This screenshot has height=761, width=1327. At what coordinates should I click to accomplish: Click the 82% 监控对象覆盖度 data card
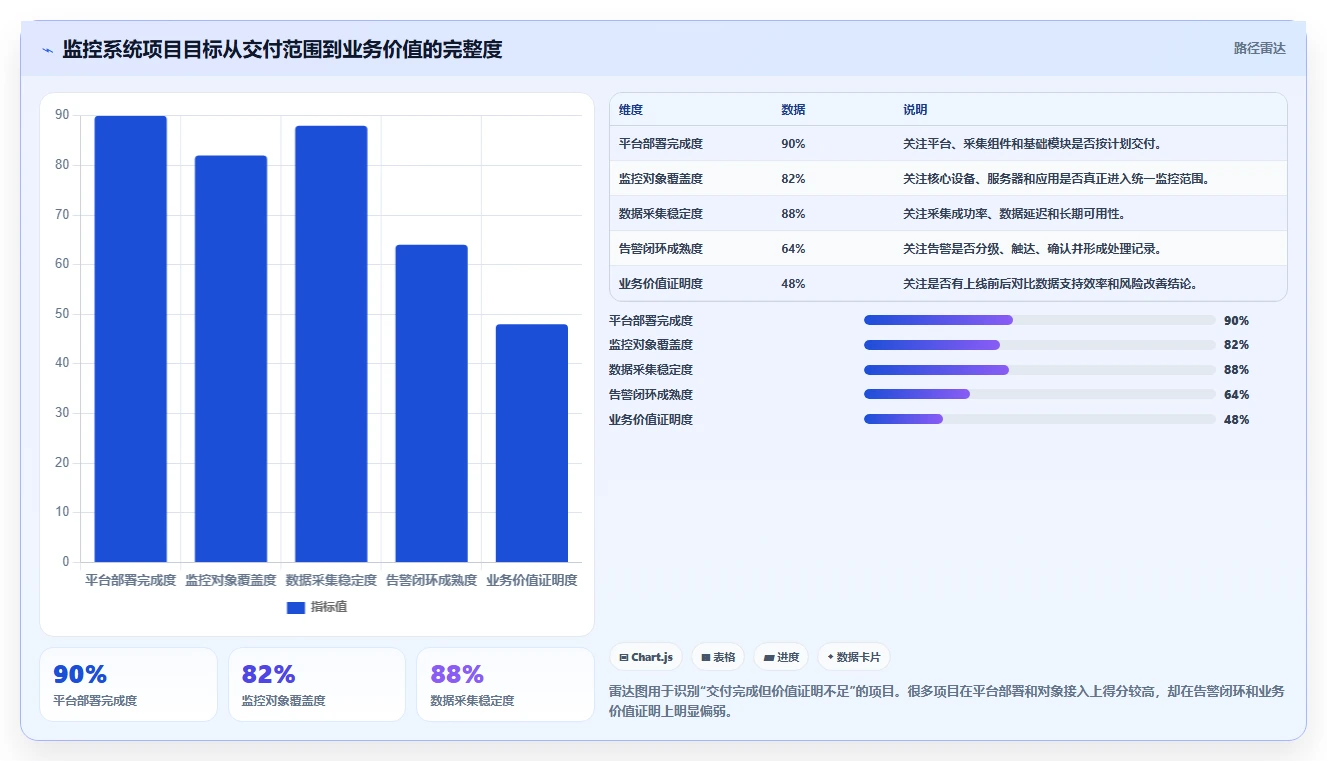click(317, 684)
